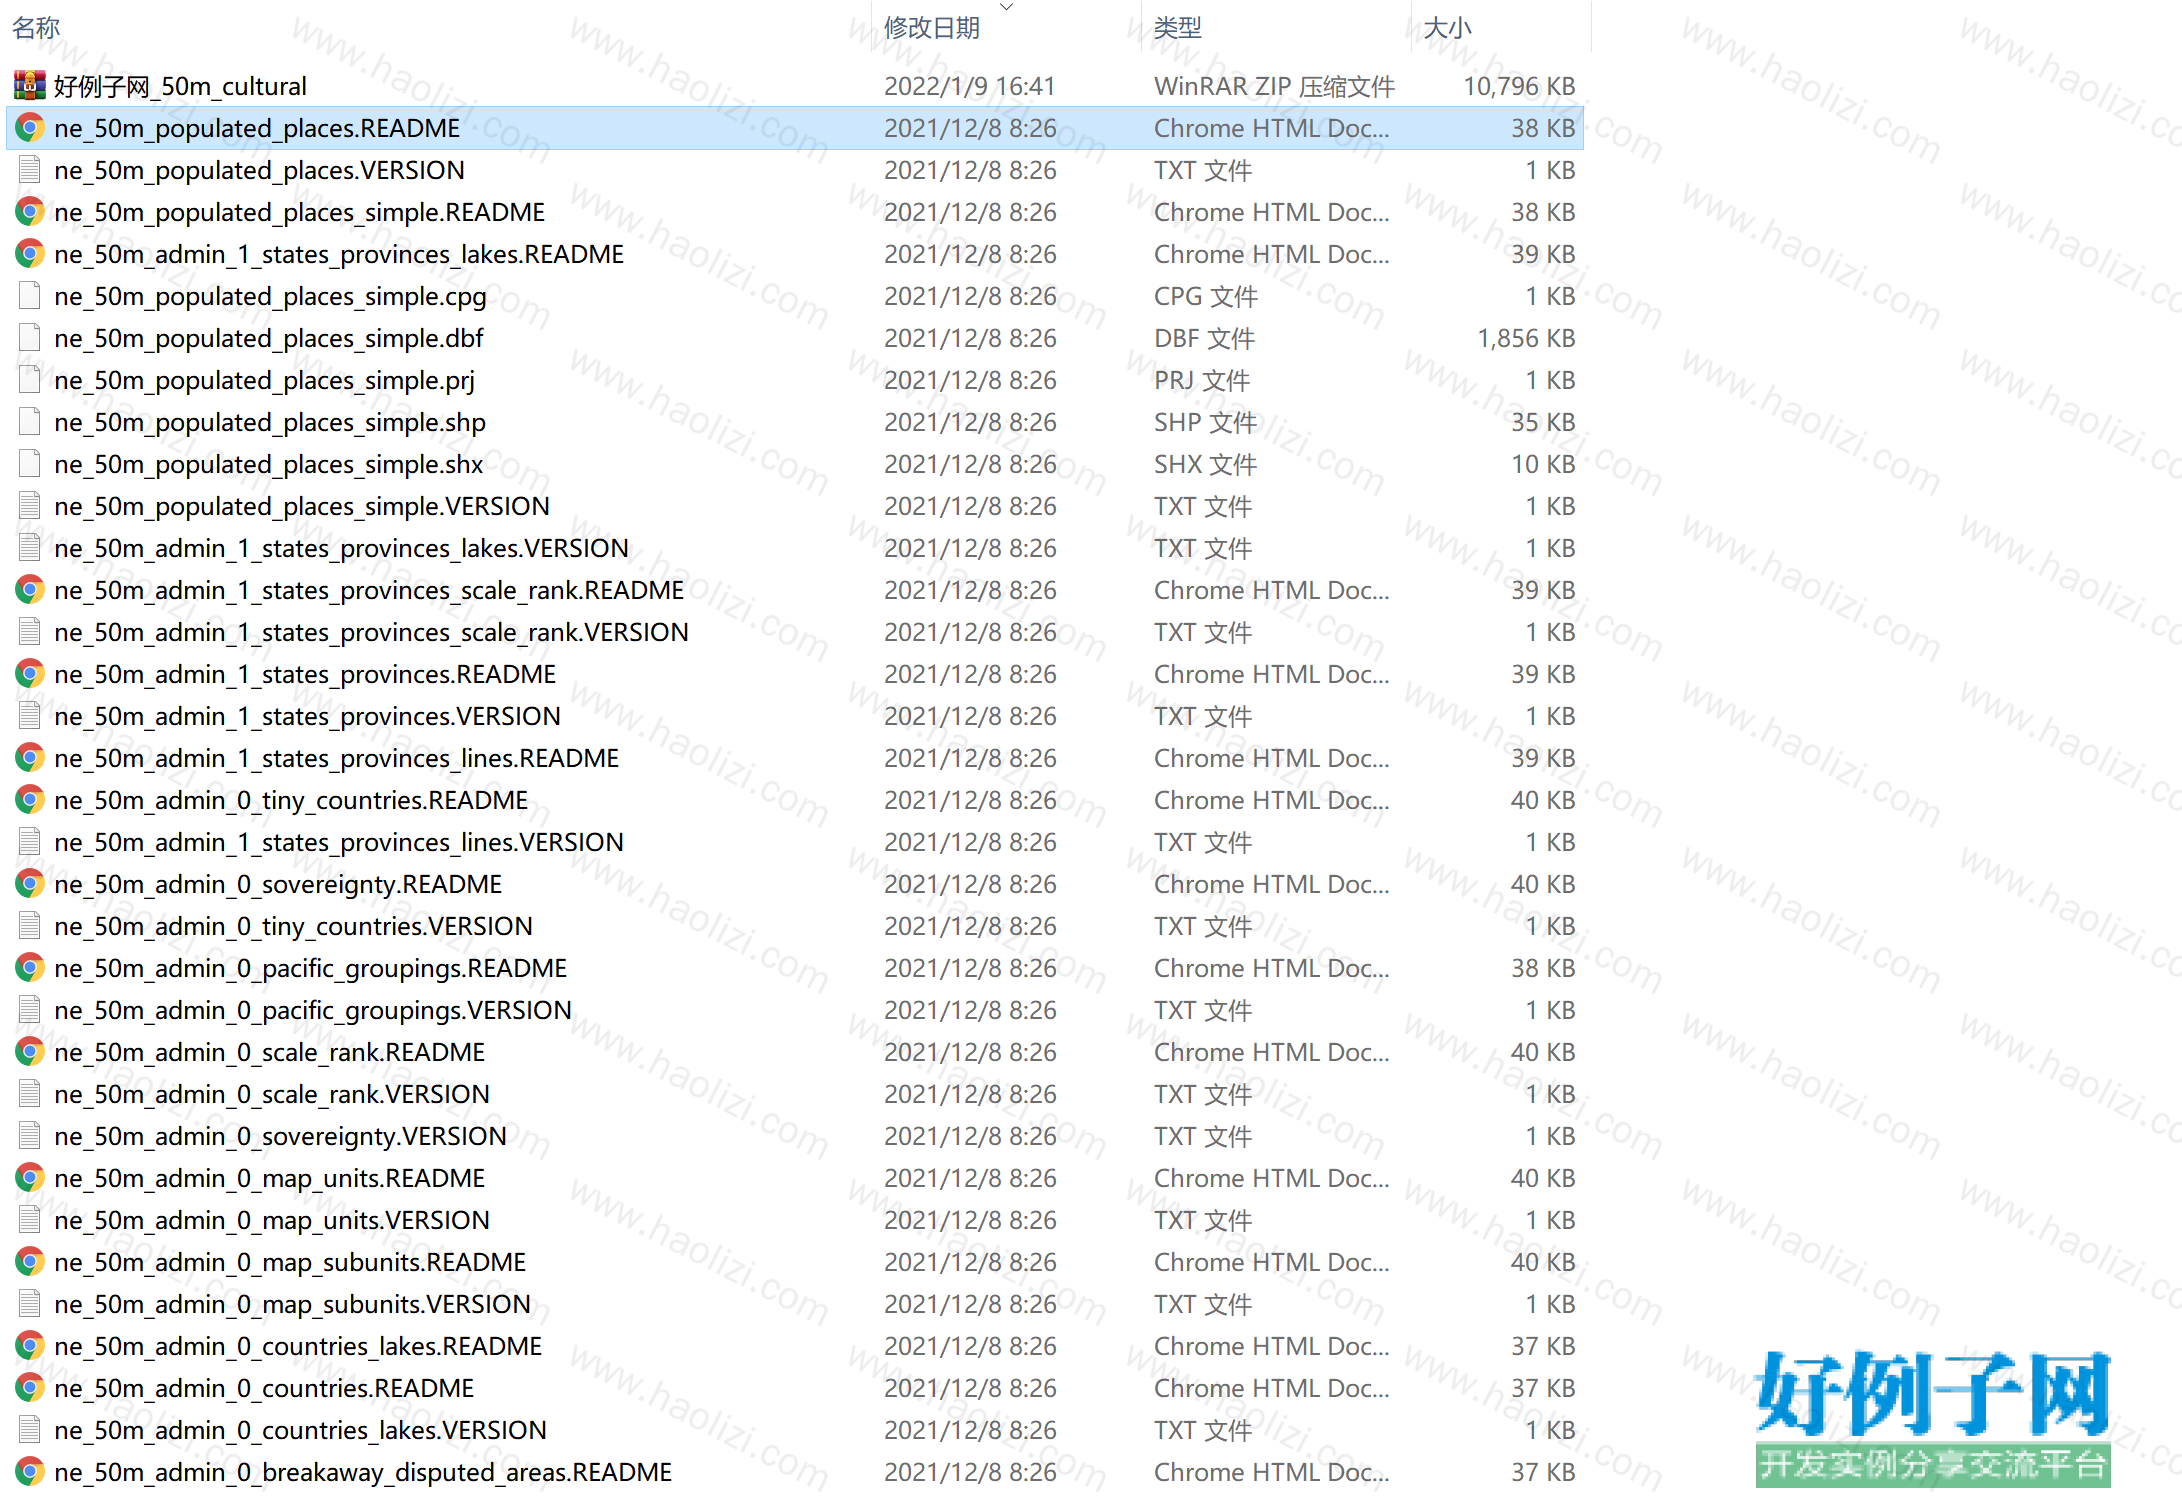Select file name ne_50m_populated_places_simple.dbf
The width and height of the screenshot is (2182, 1498).
(269, 338)
